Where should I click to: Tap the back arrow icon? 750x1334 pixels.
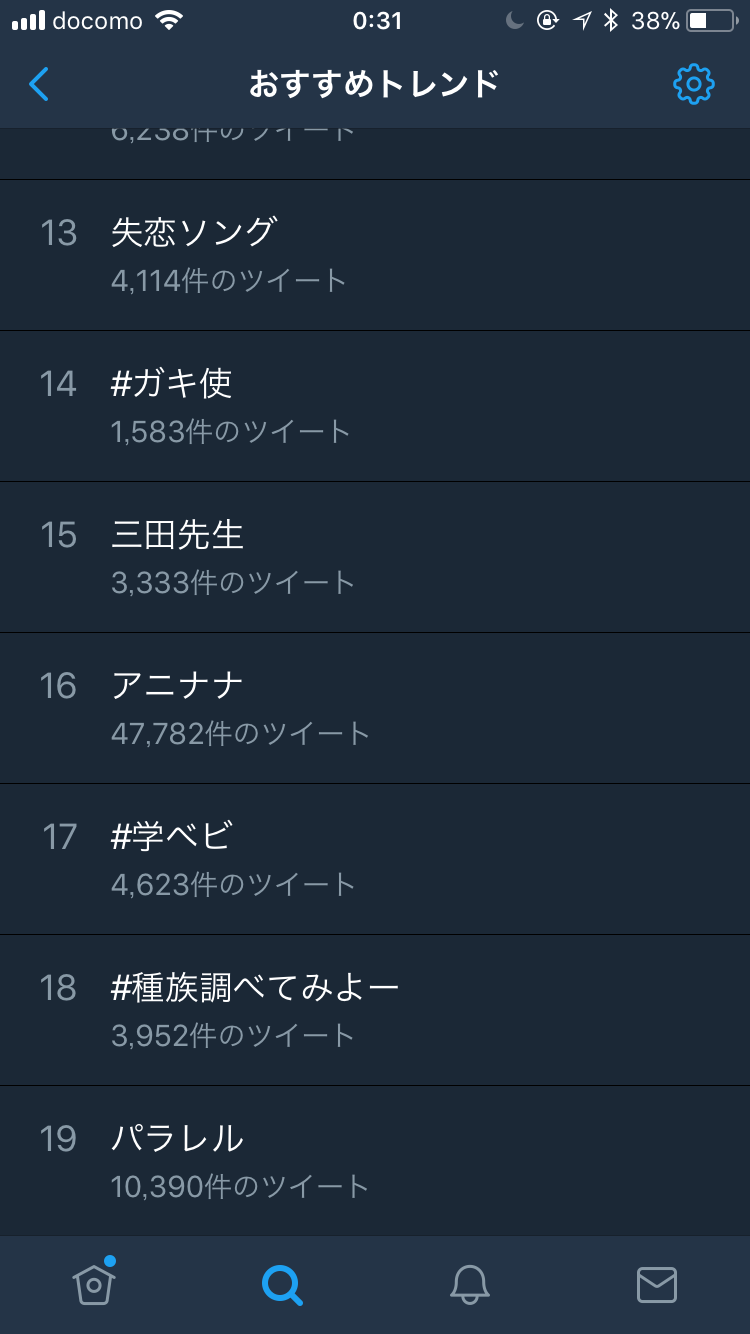click(x=39, y=85)
